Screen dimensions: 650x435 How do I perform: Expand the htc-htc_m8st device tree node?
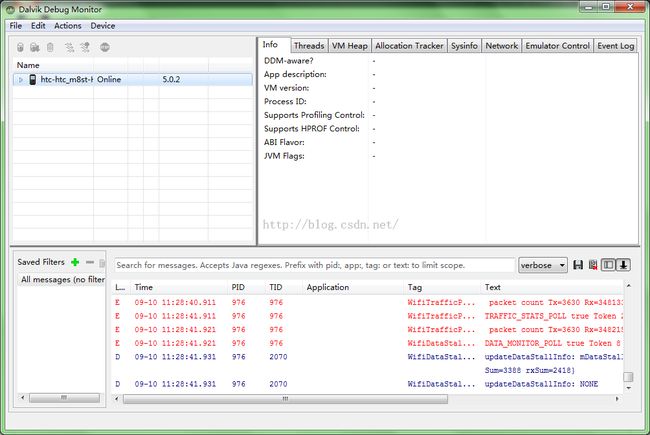pos(21,80)
